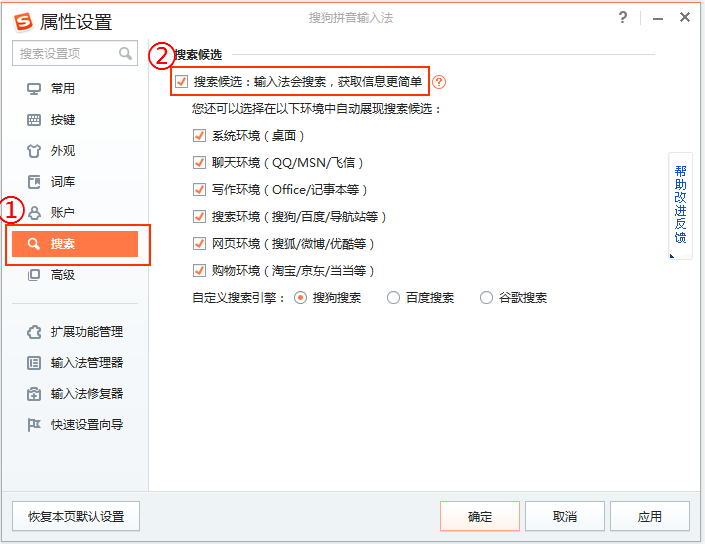Switch to the 账户 account tab

tap(63, 213)
